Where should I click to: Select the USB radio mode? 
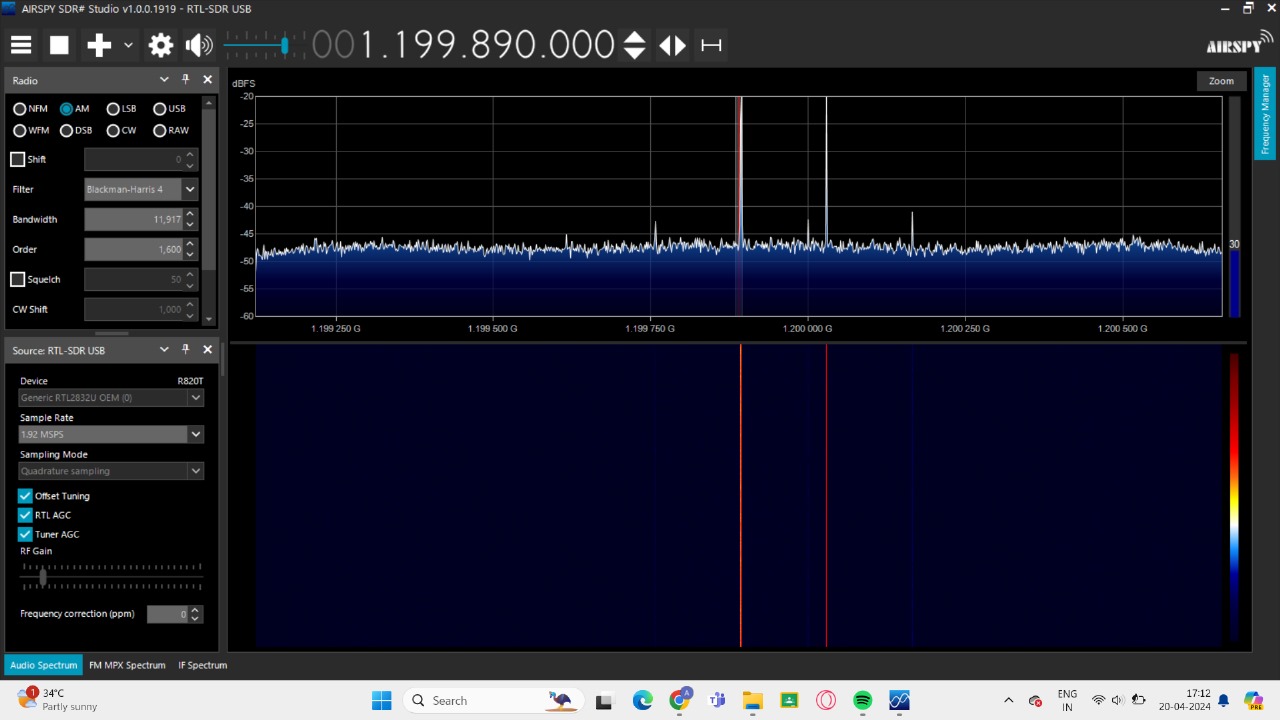click(x=160, y=109)
